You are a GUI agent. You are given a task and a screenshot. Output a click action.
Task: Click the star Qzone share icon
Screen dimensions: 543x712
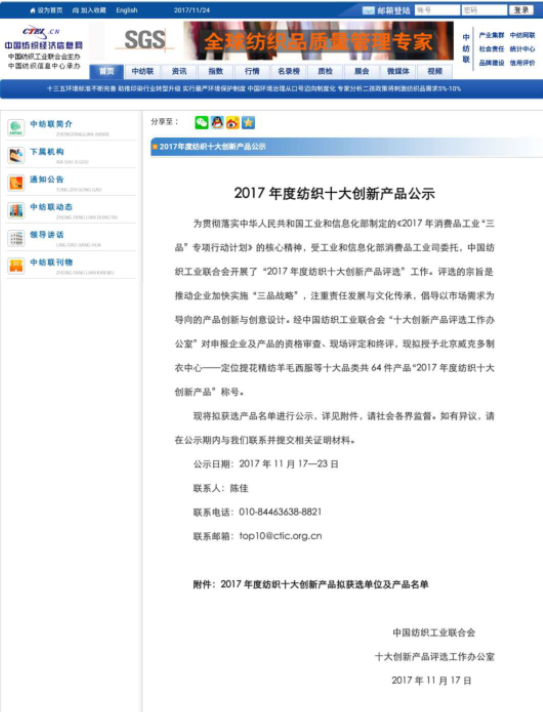pos(248,123)
